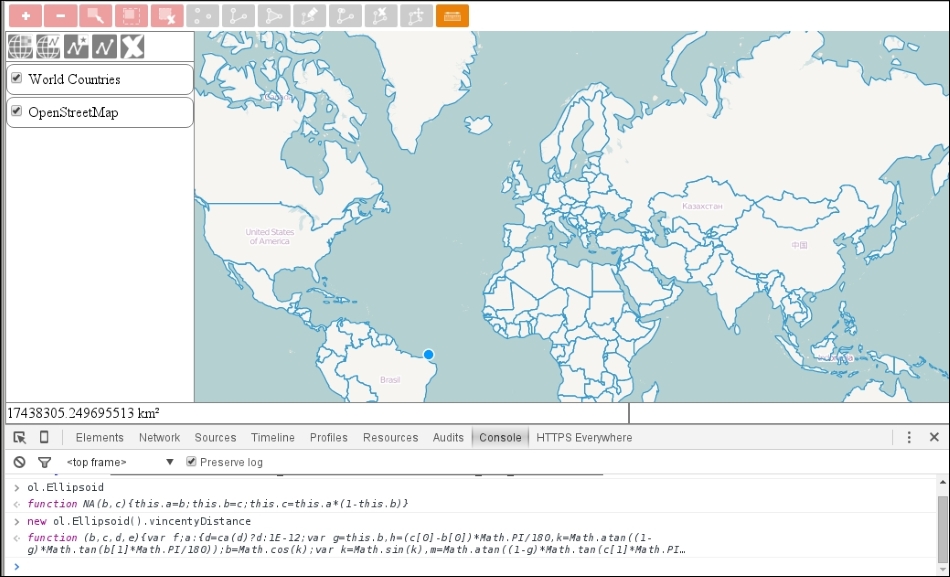Activate the inspect element cursor in DevTools
Screen dimensions: 950x577
[18, 437]
